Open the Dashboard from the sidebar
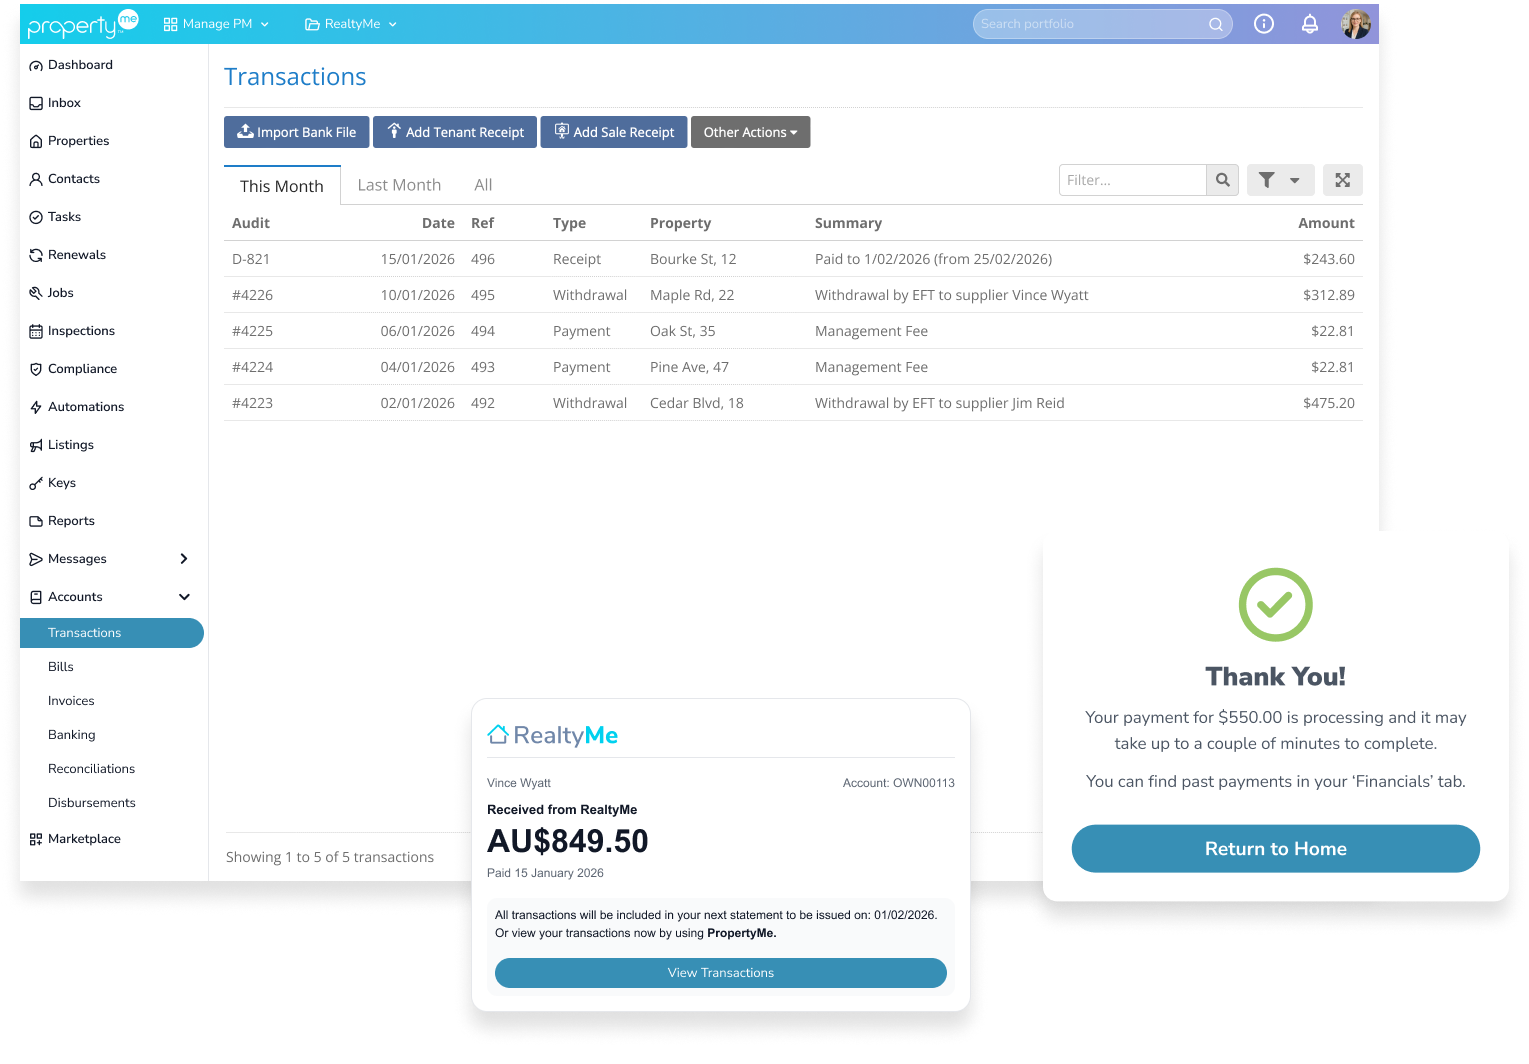 [80, 64]
